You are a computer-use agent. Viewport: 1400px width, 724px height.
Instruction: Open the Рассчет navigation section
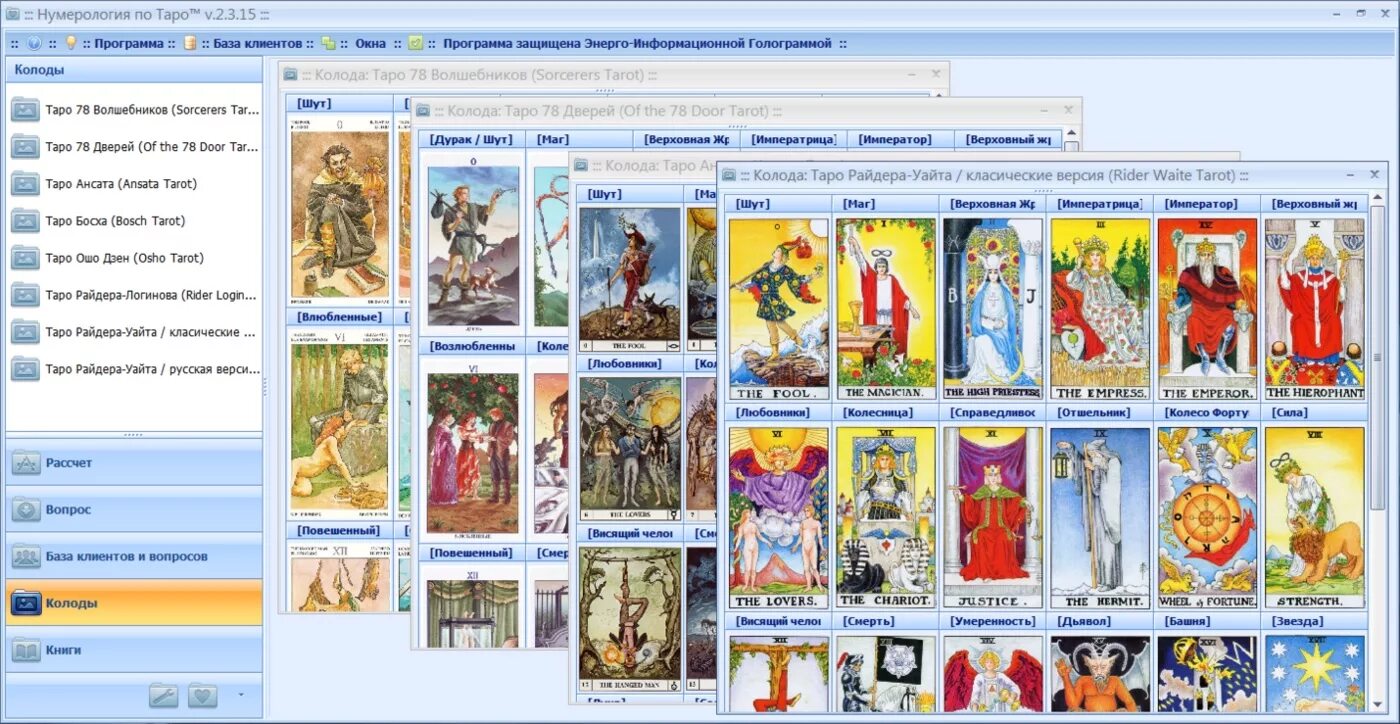(134, 463)
